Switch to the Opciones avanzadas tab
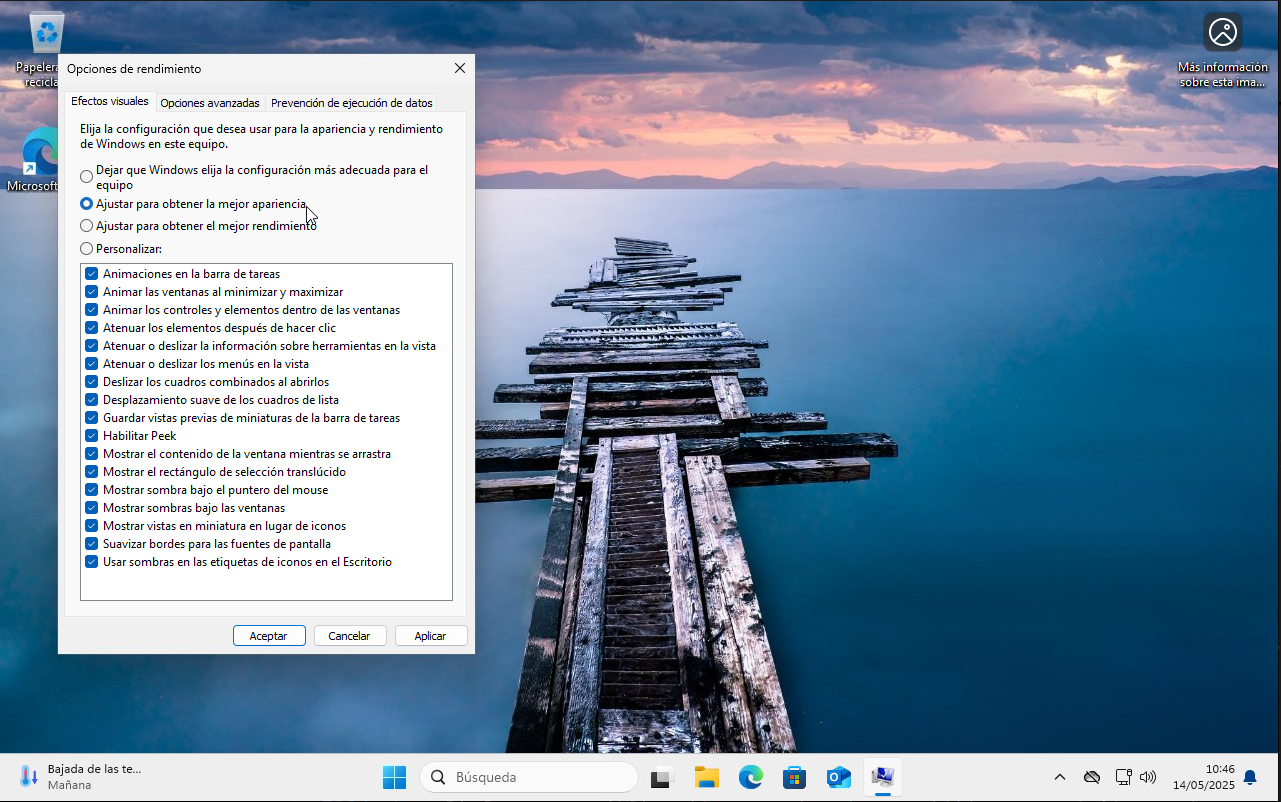Image resolution: width=1281 pixels, height=802 pixels. 210,103
